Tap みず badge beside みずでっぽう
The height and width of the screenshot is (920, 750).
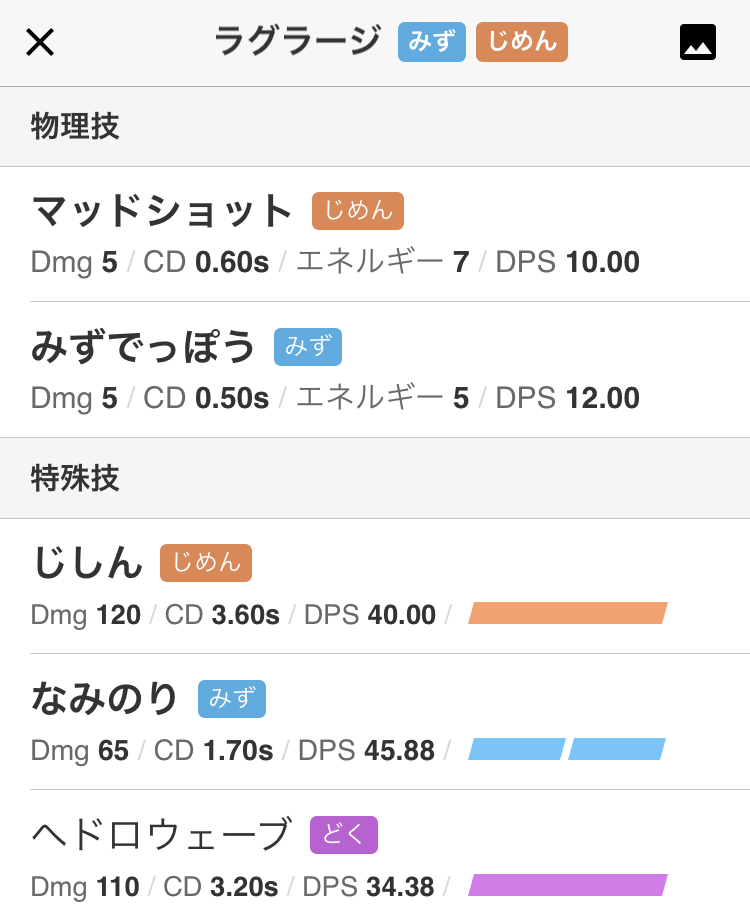308,347
